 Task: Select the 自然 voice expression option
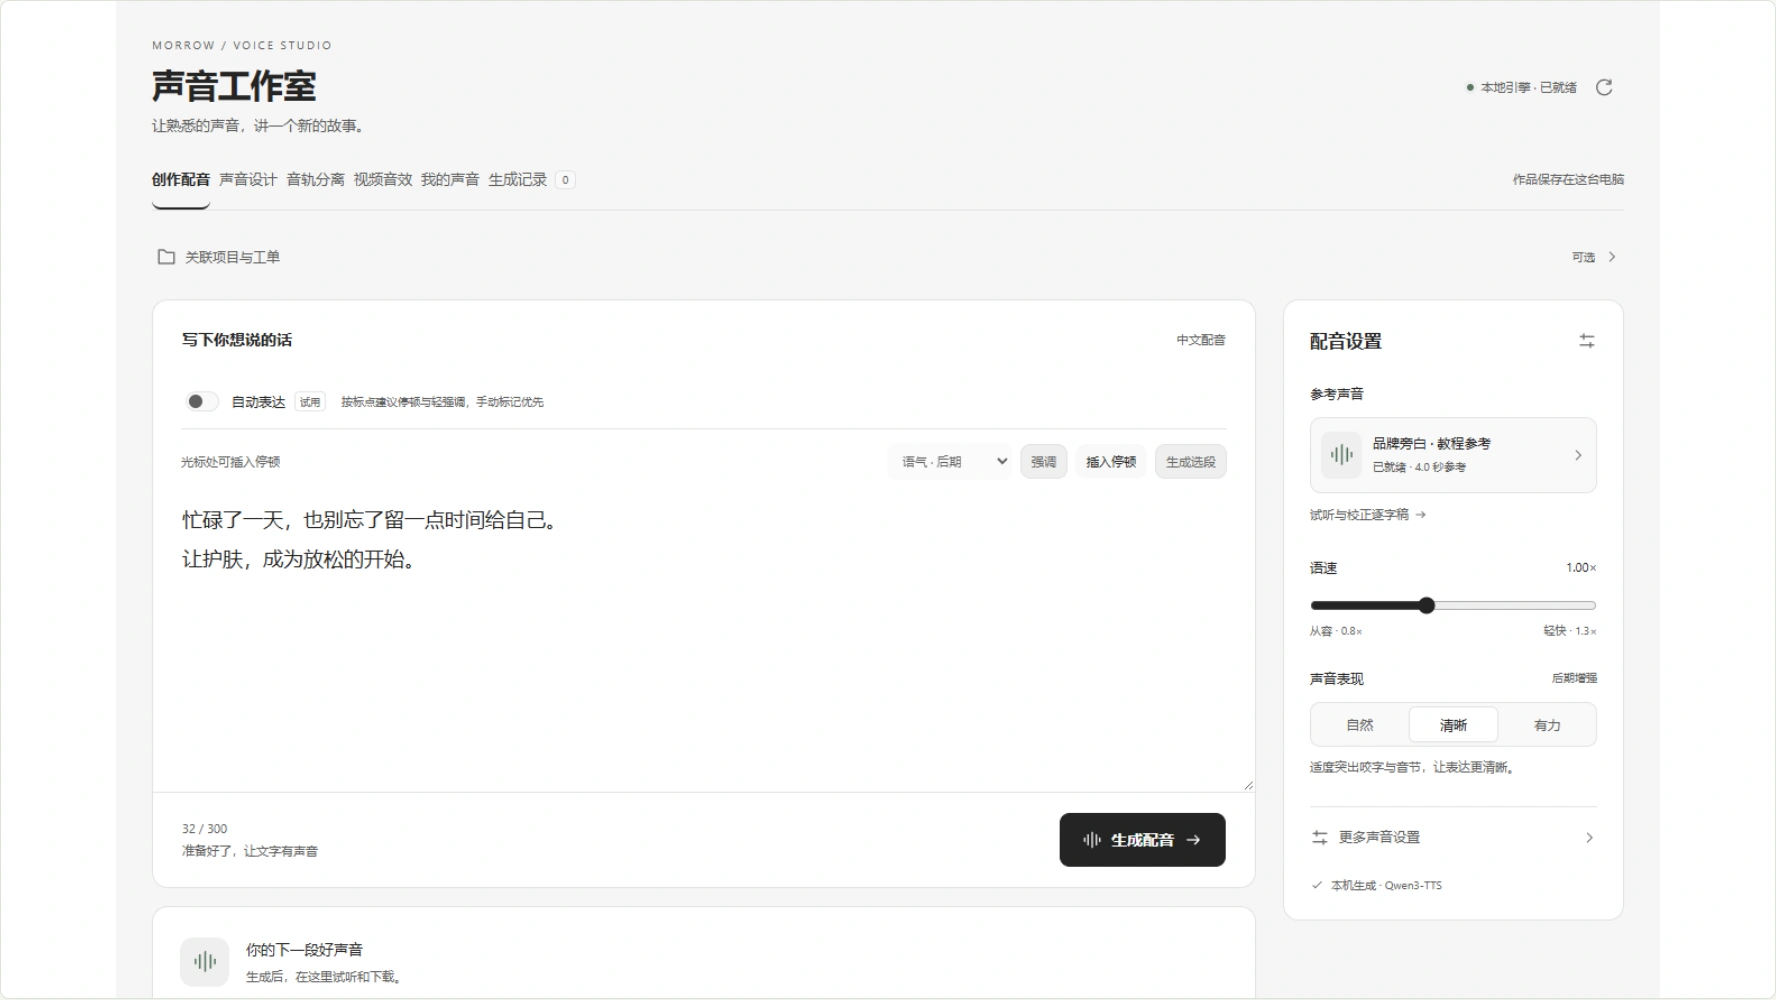coord(1359,725)
